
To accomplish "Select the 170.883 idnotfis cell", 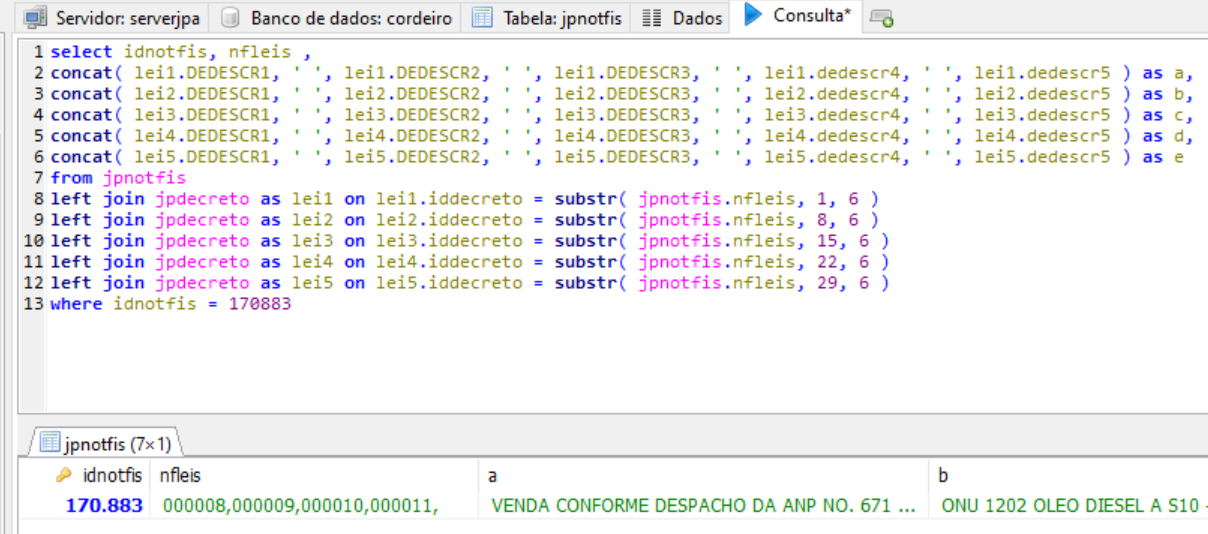I will click(104, 506).
